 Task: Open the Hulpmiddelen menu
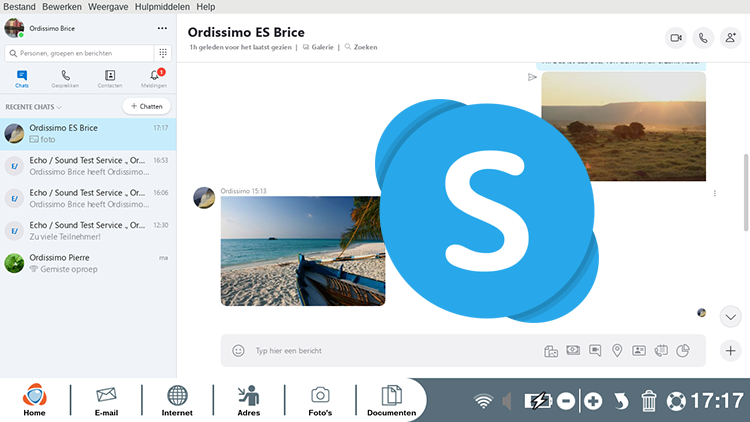[x=162, y=7]
